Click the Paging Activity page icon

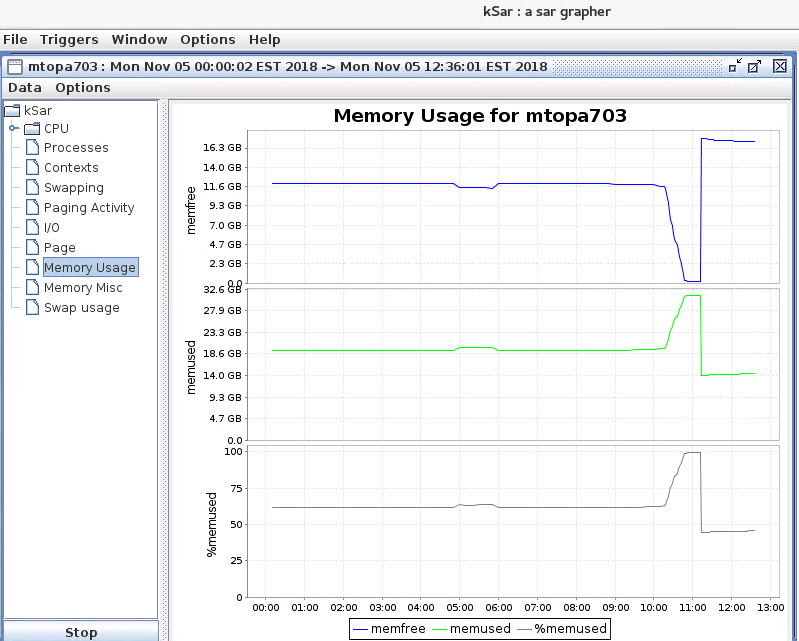tap(33, 207)
